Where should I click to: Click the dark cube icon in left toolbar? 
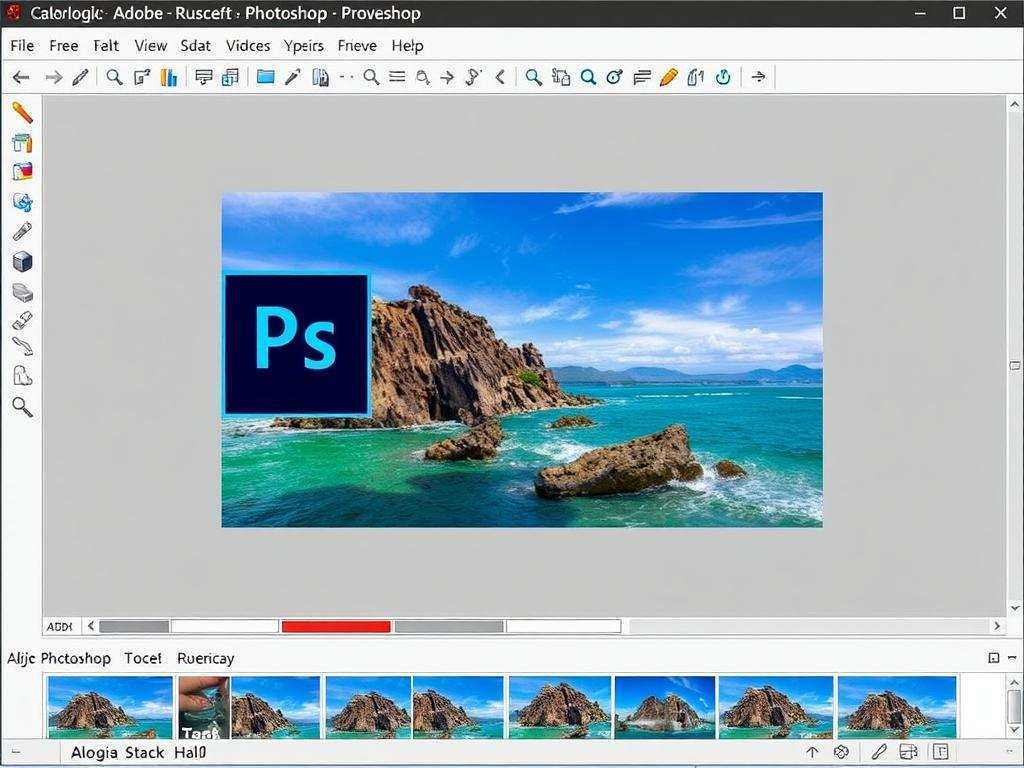(x=22, y=262)
